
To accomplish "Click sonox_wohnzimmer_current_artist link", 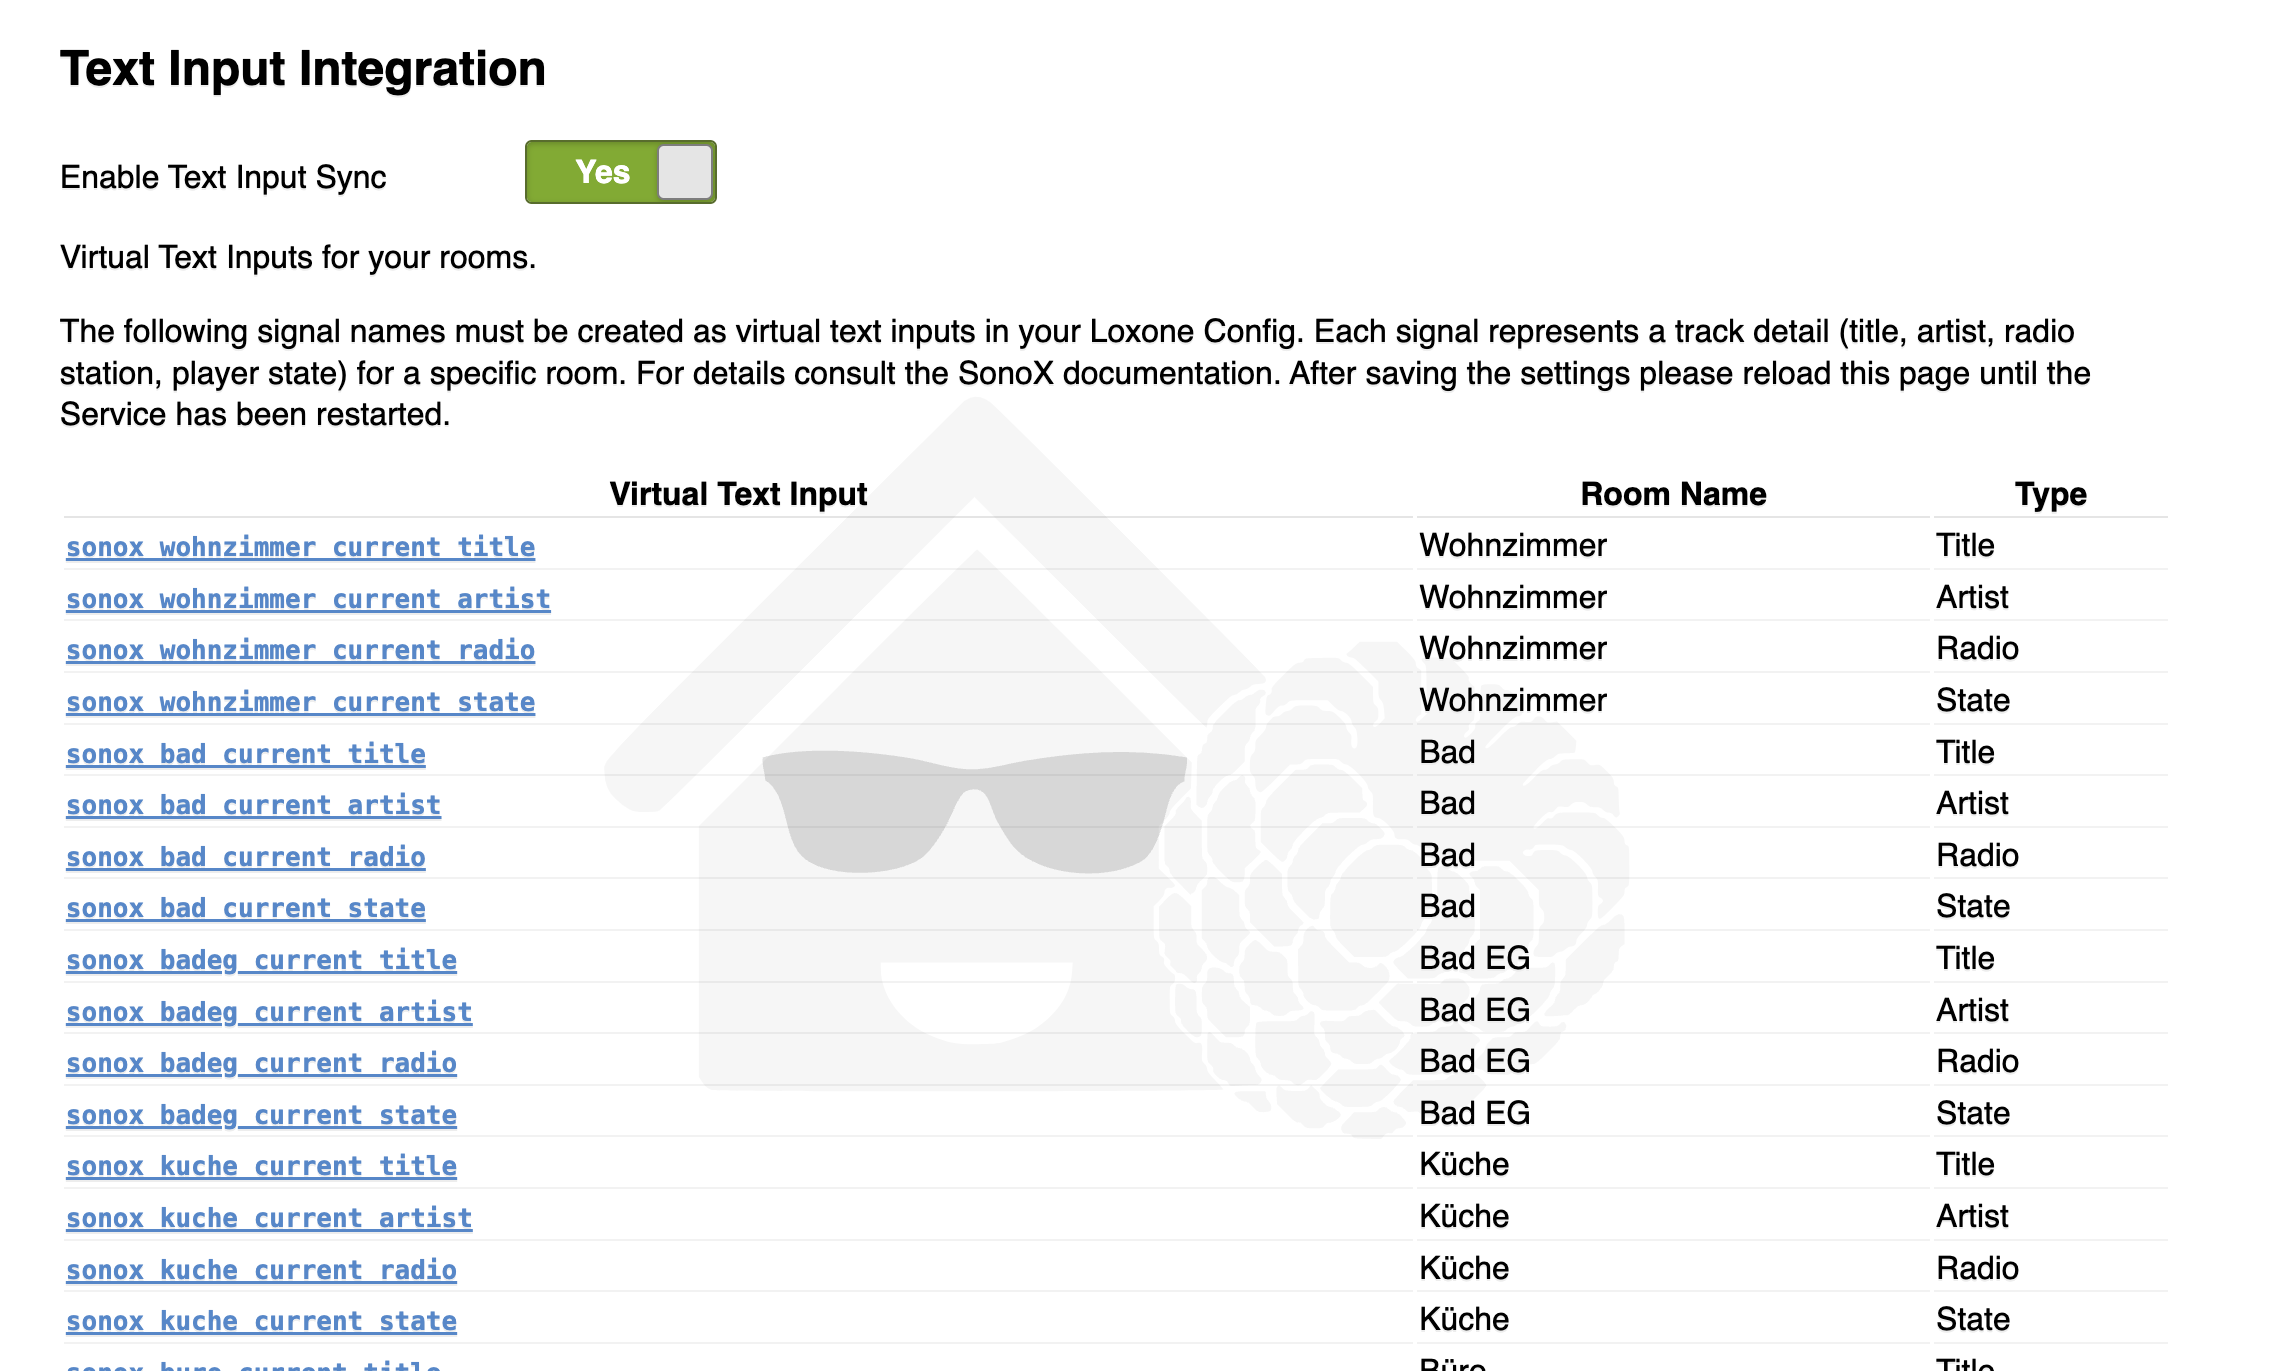I will click(x=308, y=599).
